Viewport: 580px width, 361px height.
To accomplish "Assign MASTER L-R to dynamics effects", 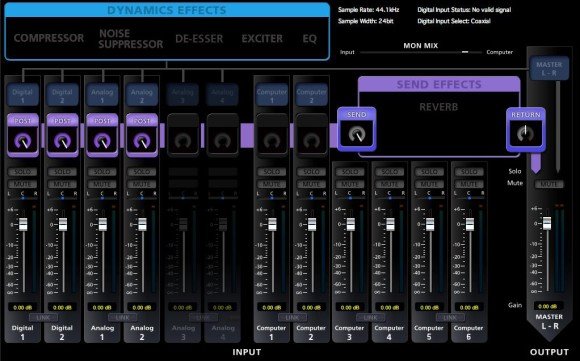I will point(549,68).
